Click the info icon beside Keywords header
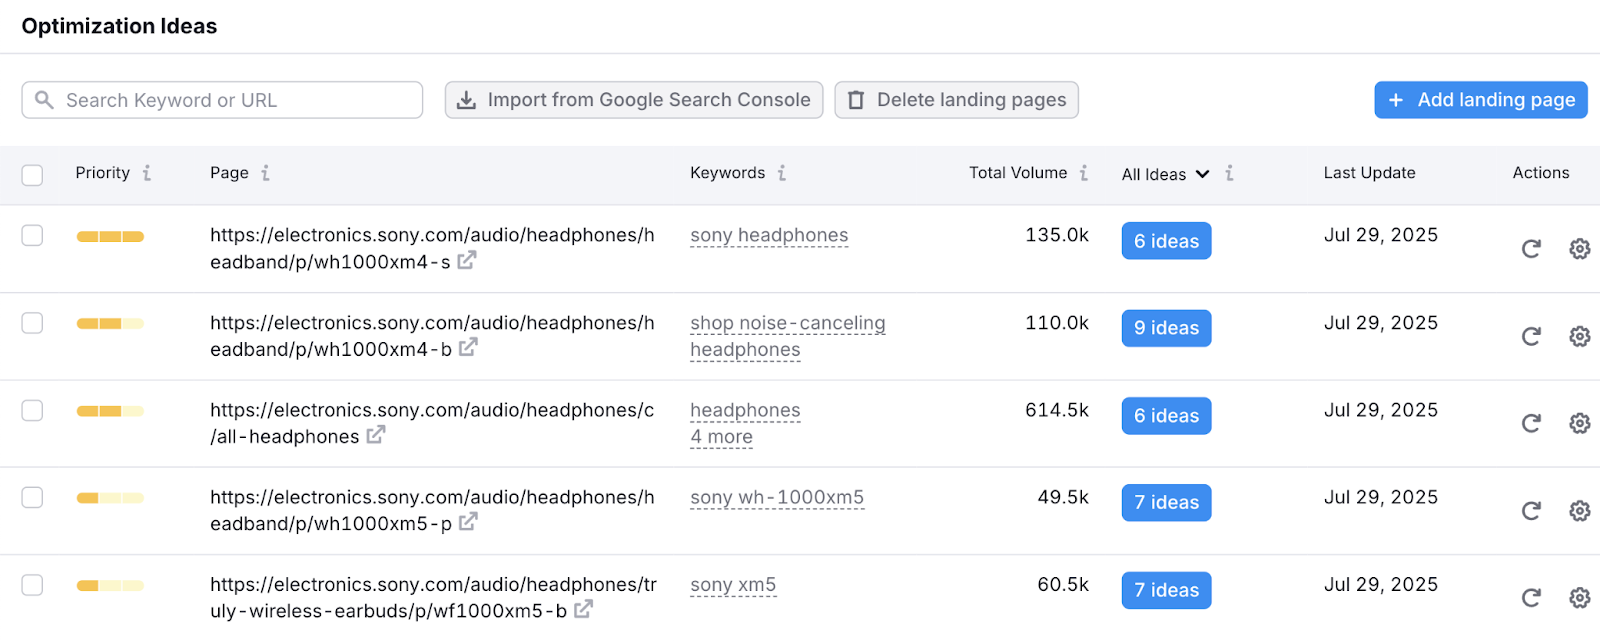The height and width of the screenshot is (641, 1600). (781, 172)
